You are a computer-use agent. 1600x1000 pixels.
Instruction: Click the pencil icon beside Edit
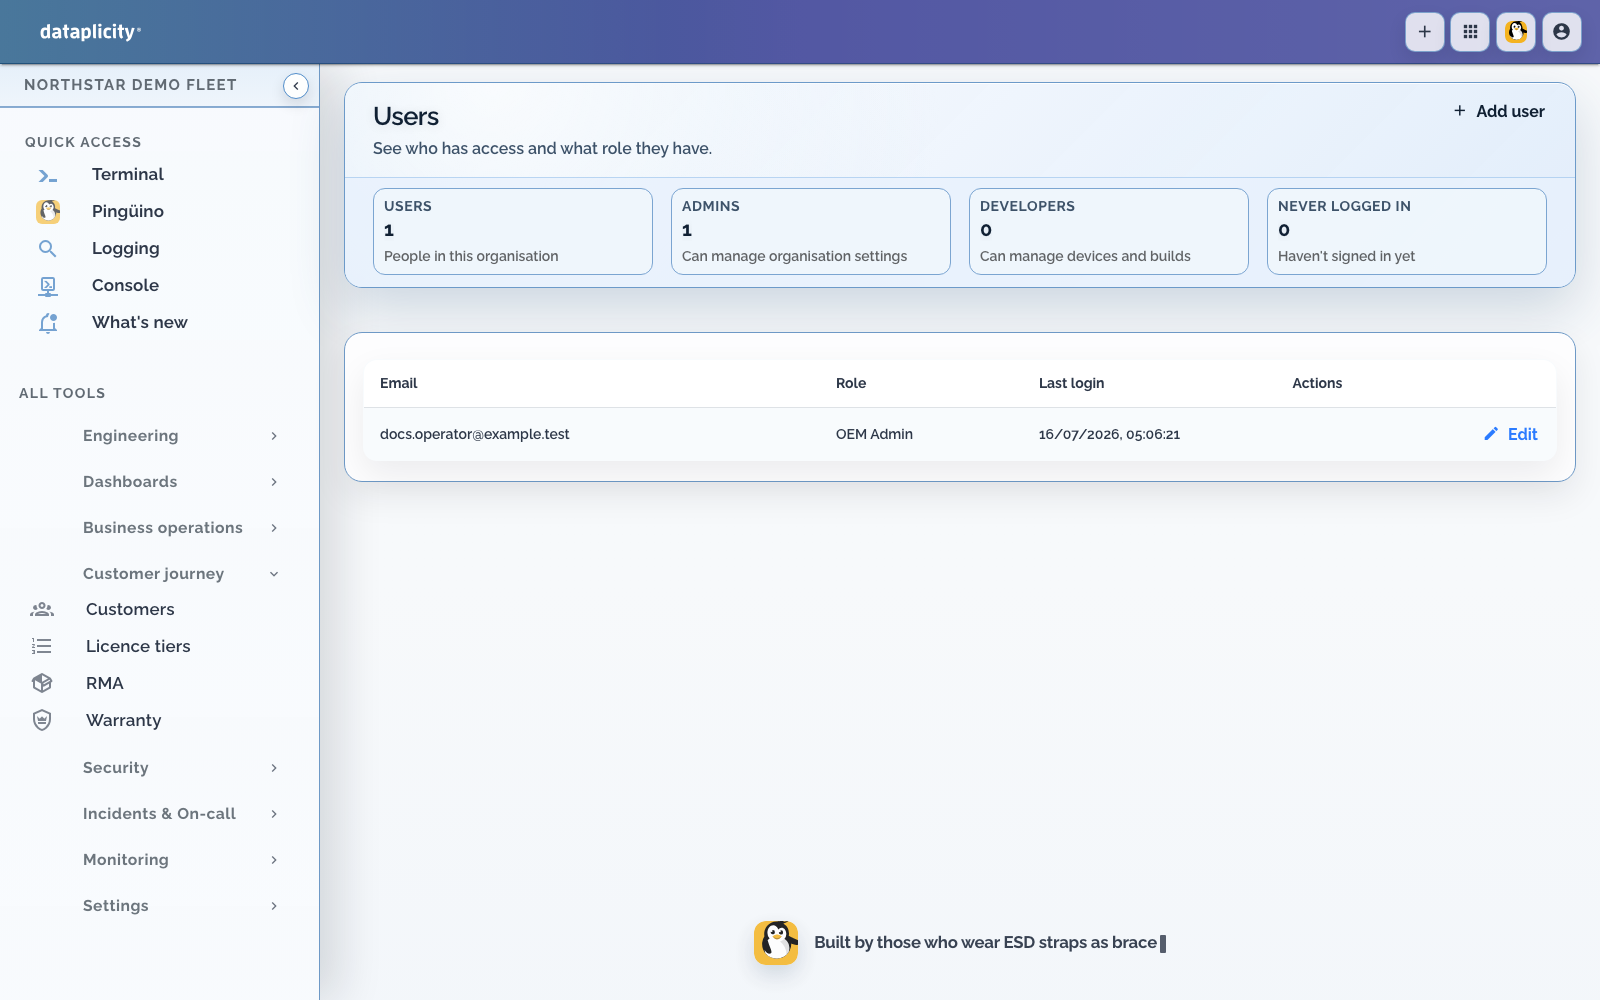tap(1491, 434)
